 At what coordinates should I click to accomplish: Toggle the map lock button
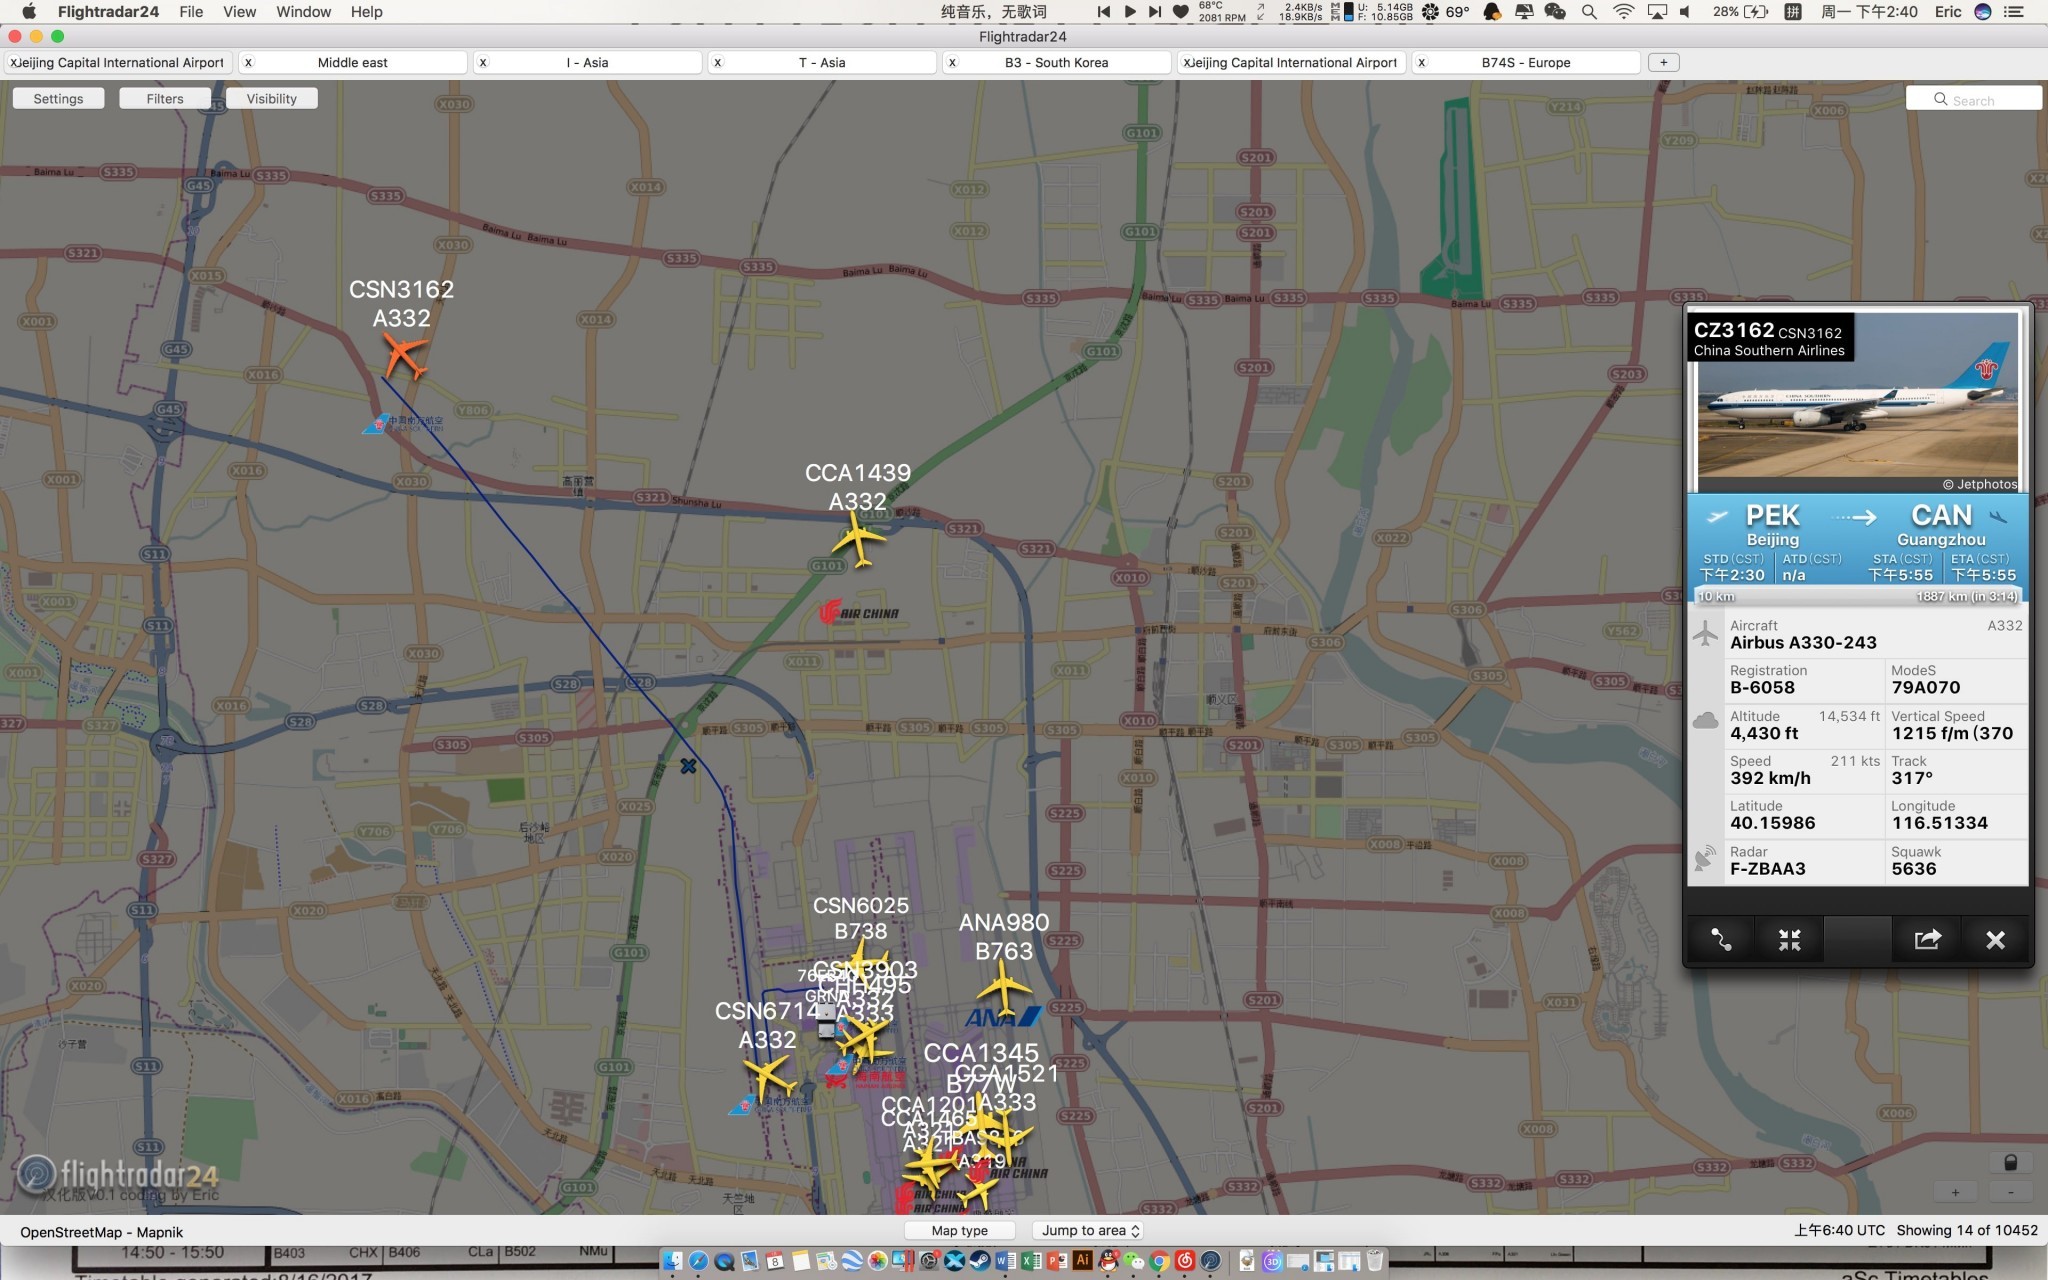pyautogui.click(x=2010, y=1162)
